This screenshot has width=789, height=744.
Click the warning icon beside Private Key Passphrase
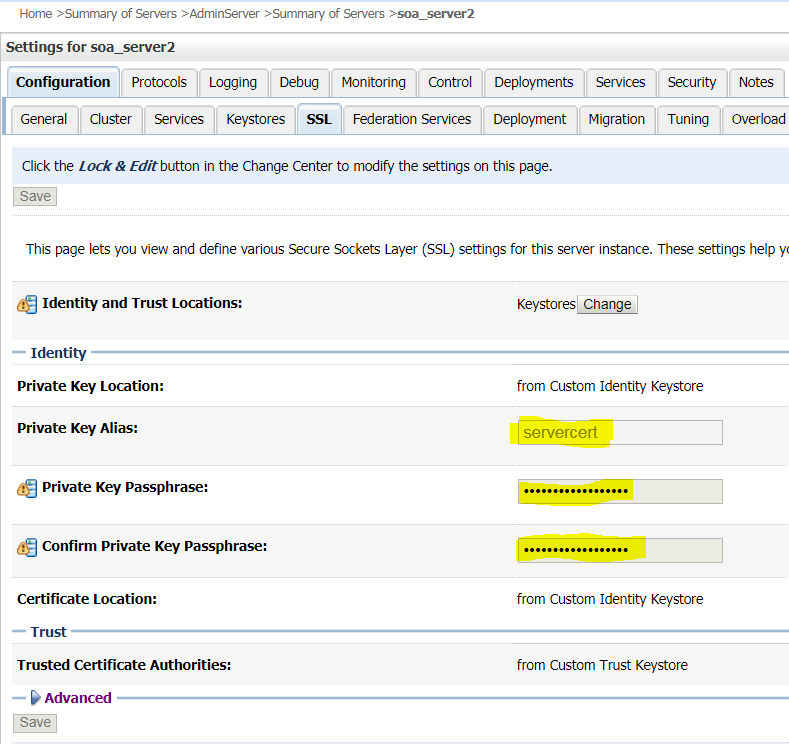point(27,489)
